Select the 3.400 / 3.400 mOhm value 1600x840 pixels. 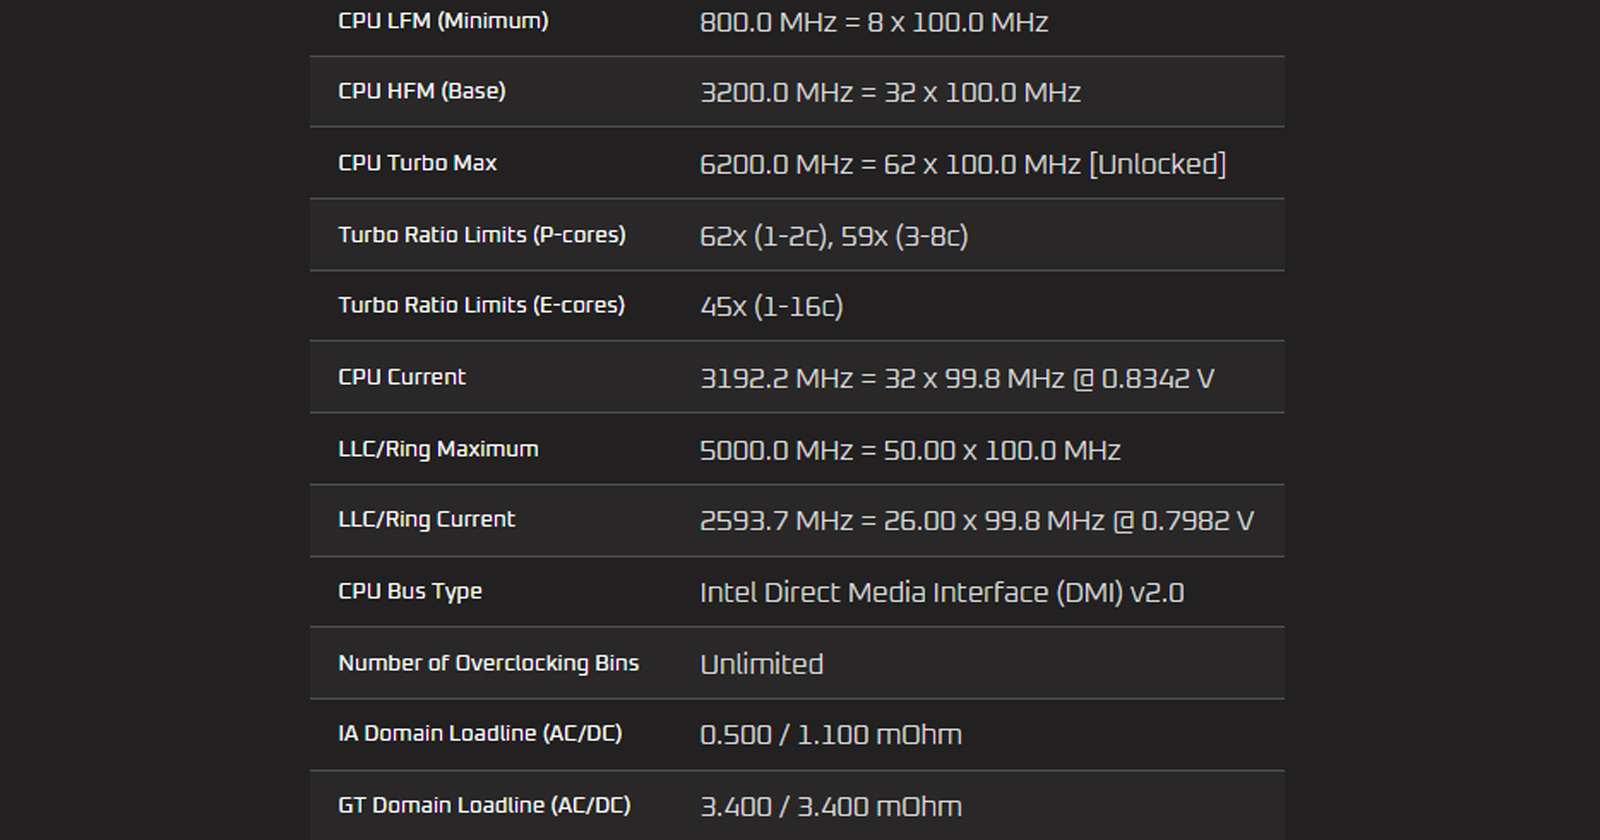(830, 806)
